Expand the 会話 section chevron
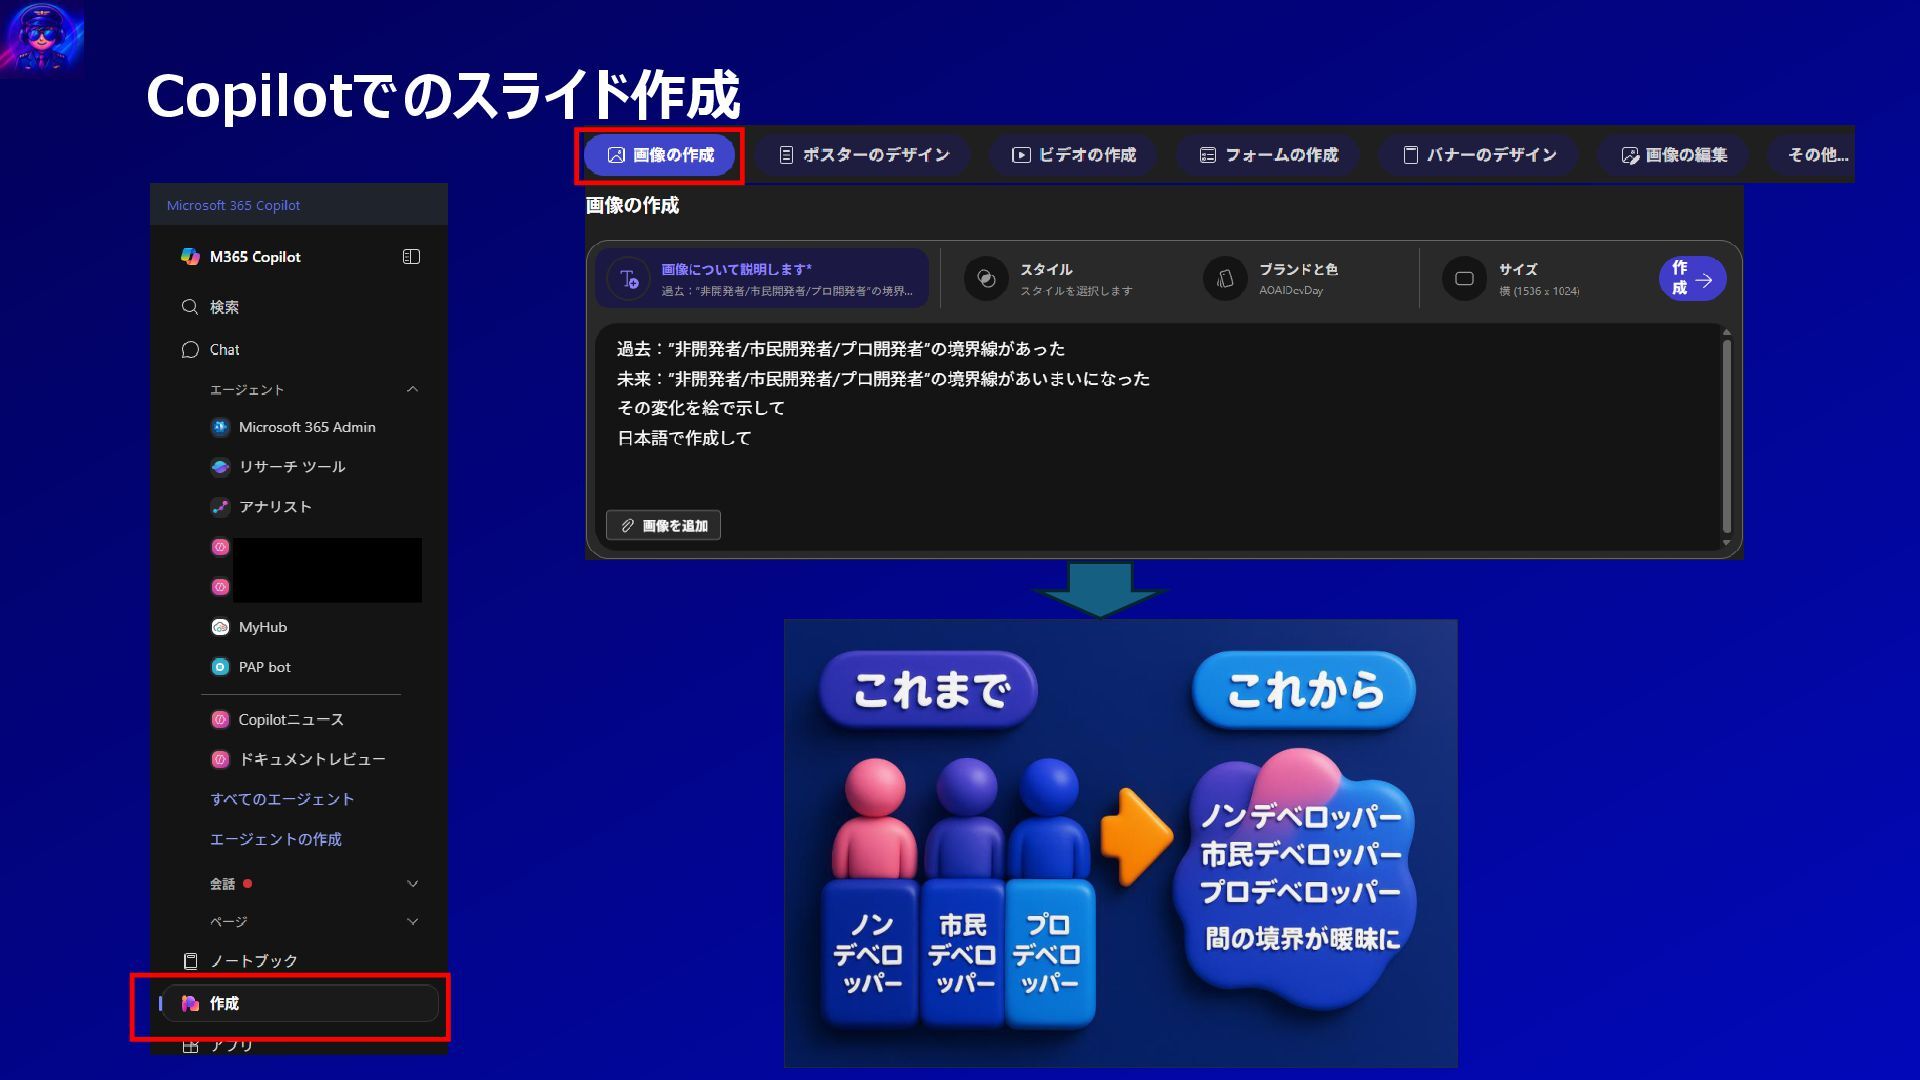Screen dimensions: 1920x1080 [x=412, y=884]
